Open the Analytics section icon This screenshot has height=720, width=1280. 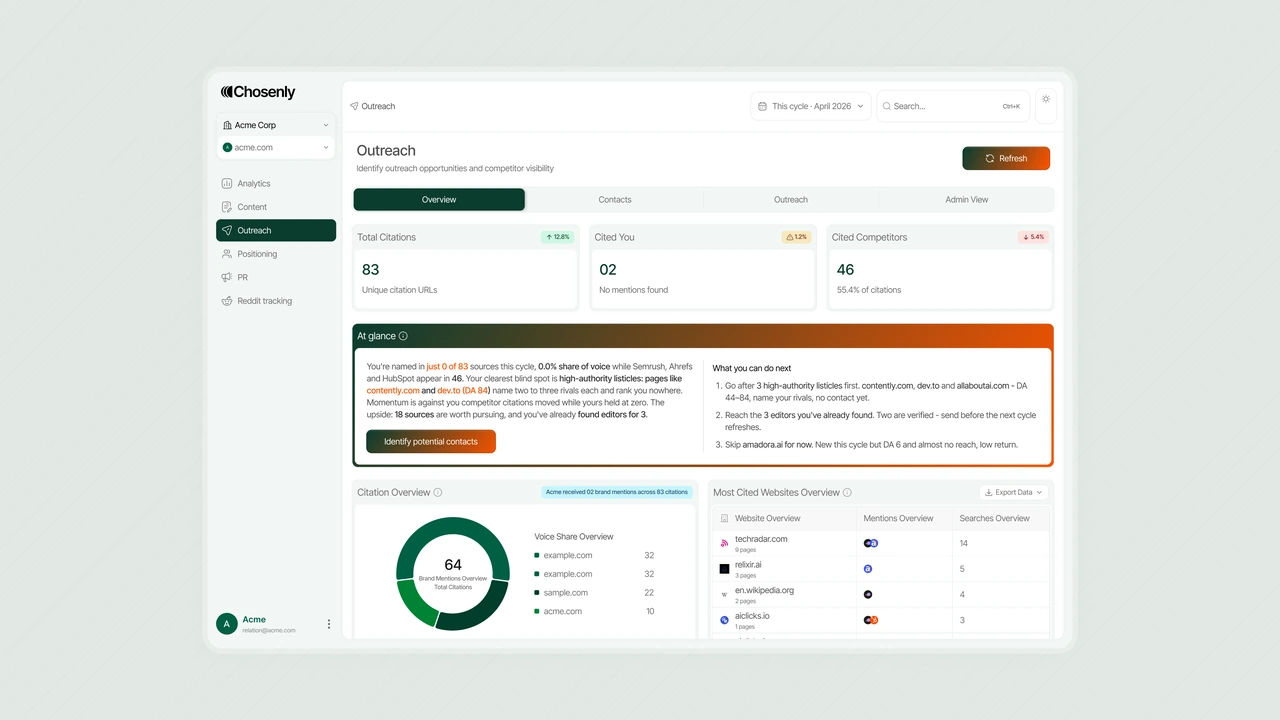[227, 184]
